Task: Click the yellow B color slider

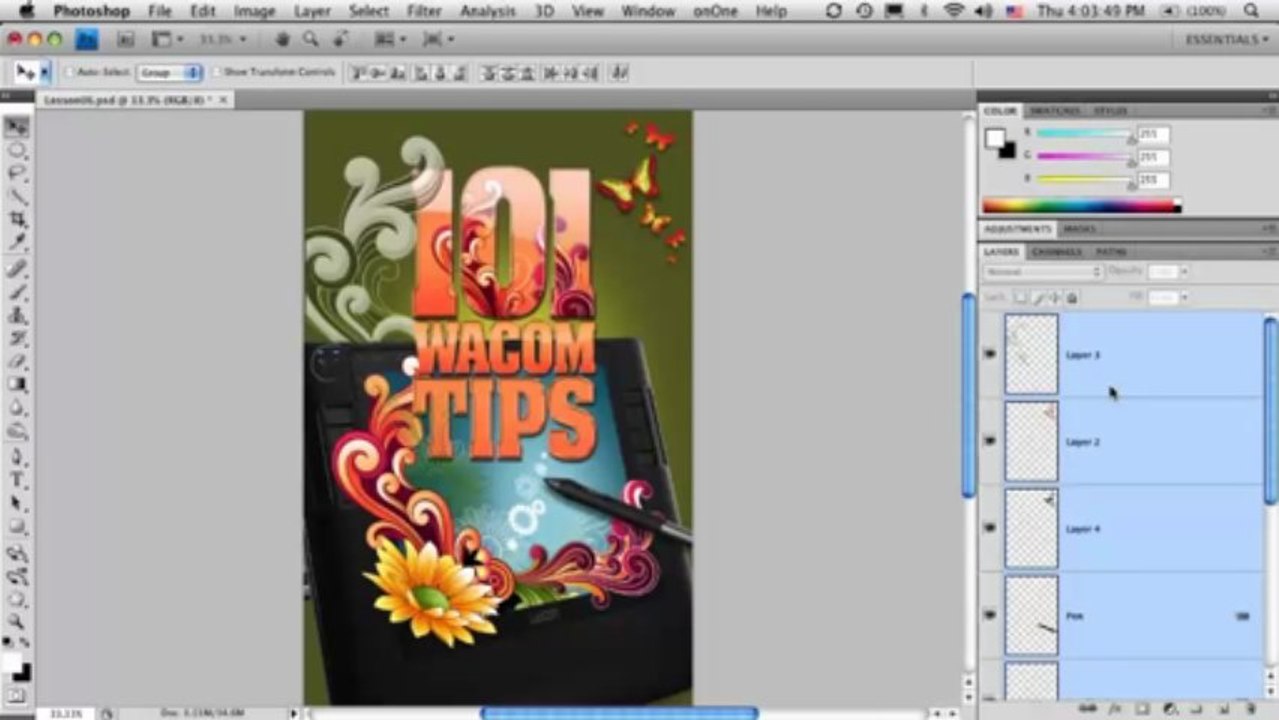Action: tap(1084, 179)
